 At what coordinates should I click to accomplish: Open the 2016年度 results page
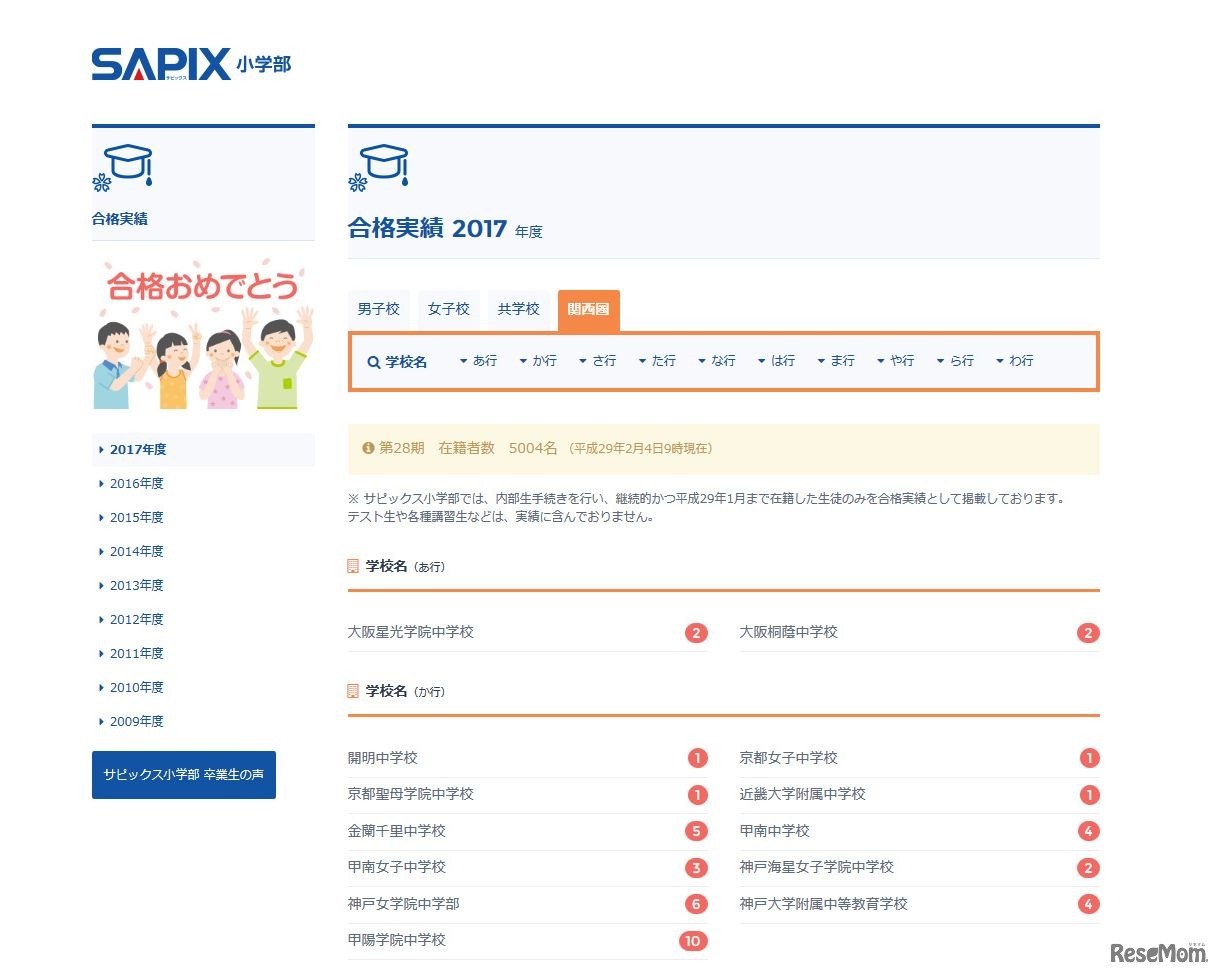point(136,483)
